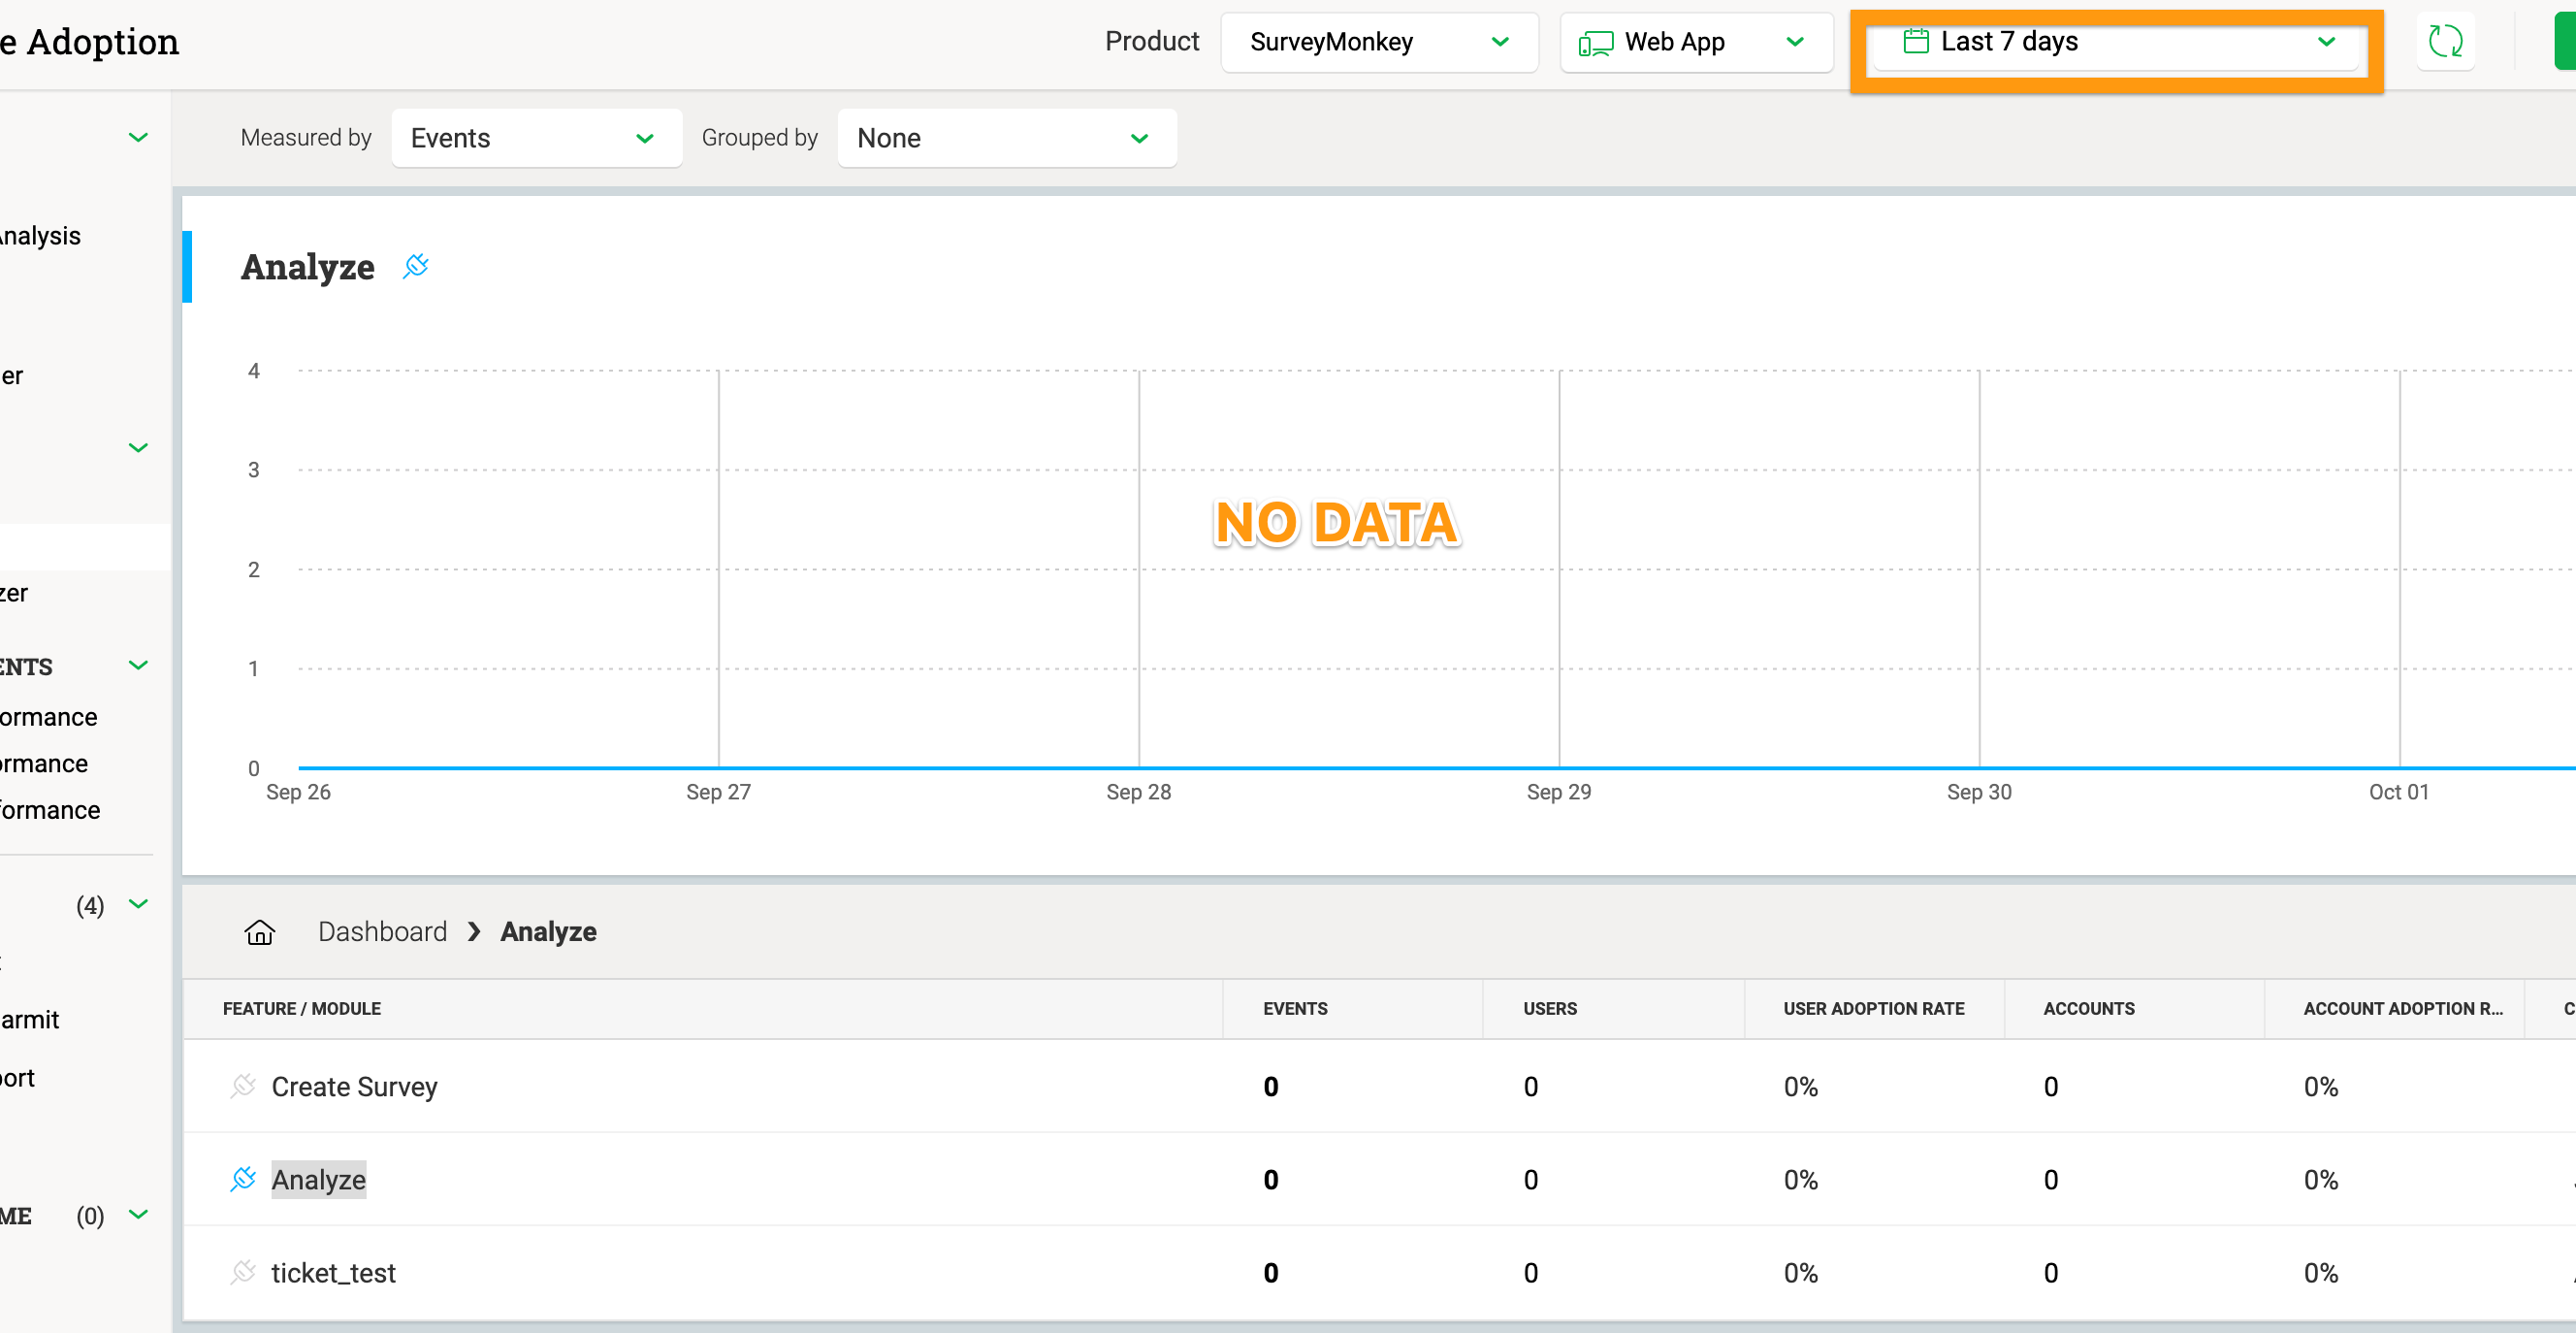Sort by ACCOUNT ADOPTION R... column
The image size is (2576, 1333).
(2403, 1008)
